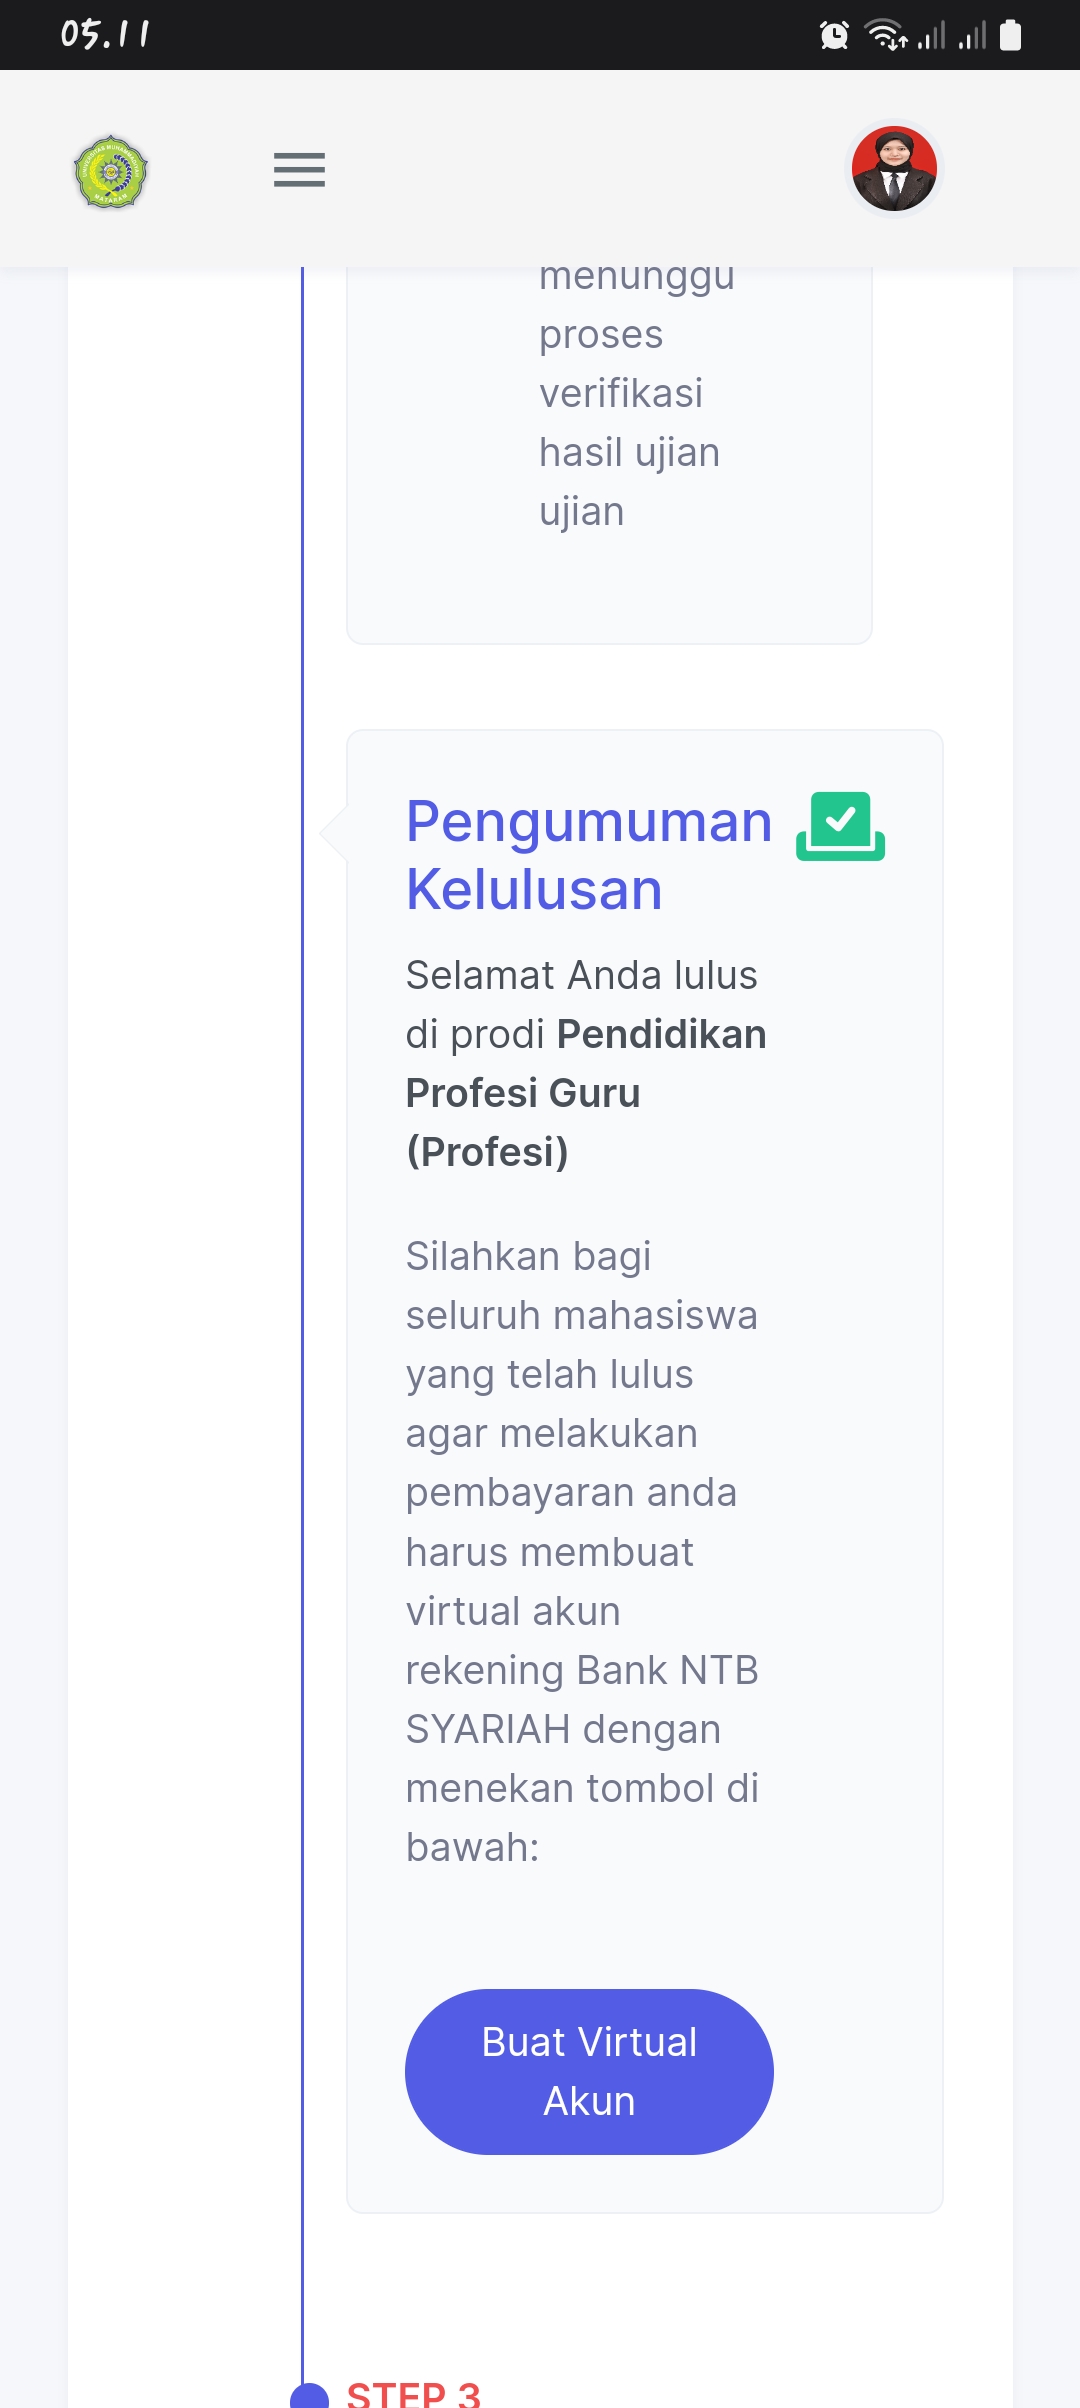
Task: Tap the university logo emblem
Action: pyautogui.click(x=111, y=172)
